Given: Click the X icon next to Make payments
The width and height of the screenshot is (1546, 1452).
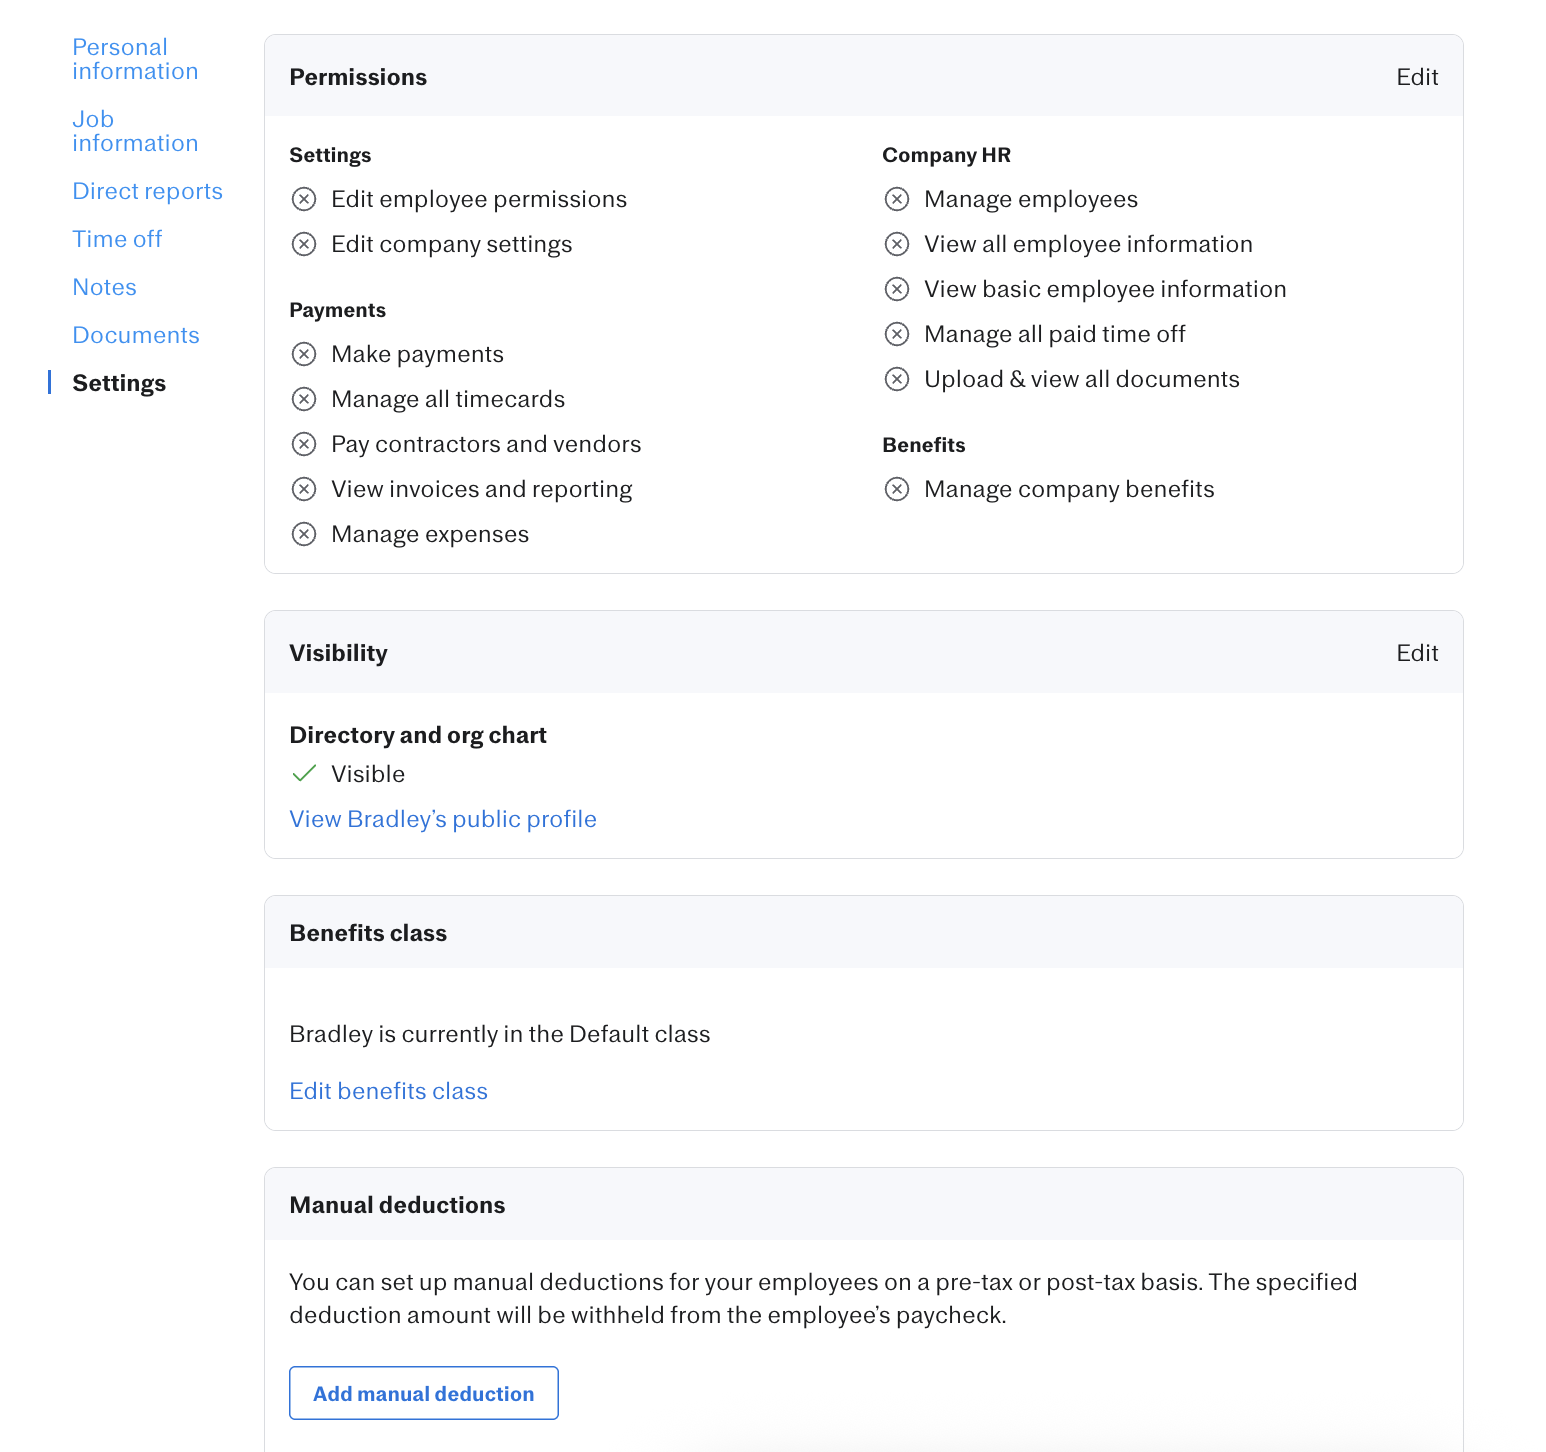Looking at the screenshot, I should pos(304,354).
